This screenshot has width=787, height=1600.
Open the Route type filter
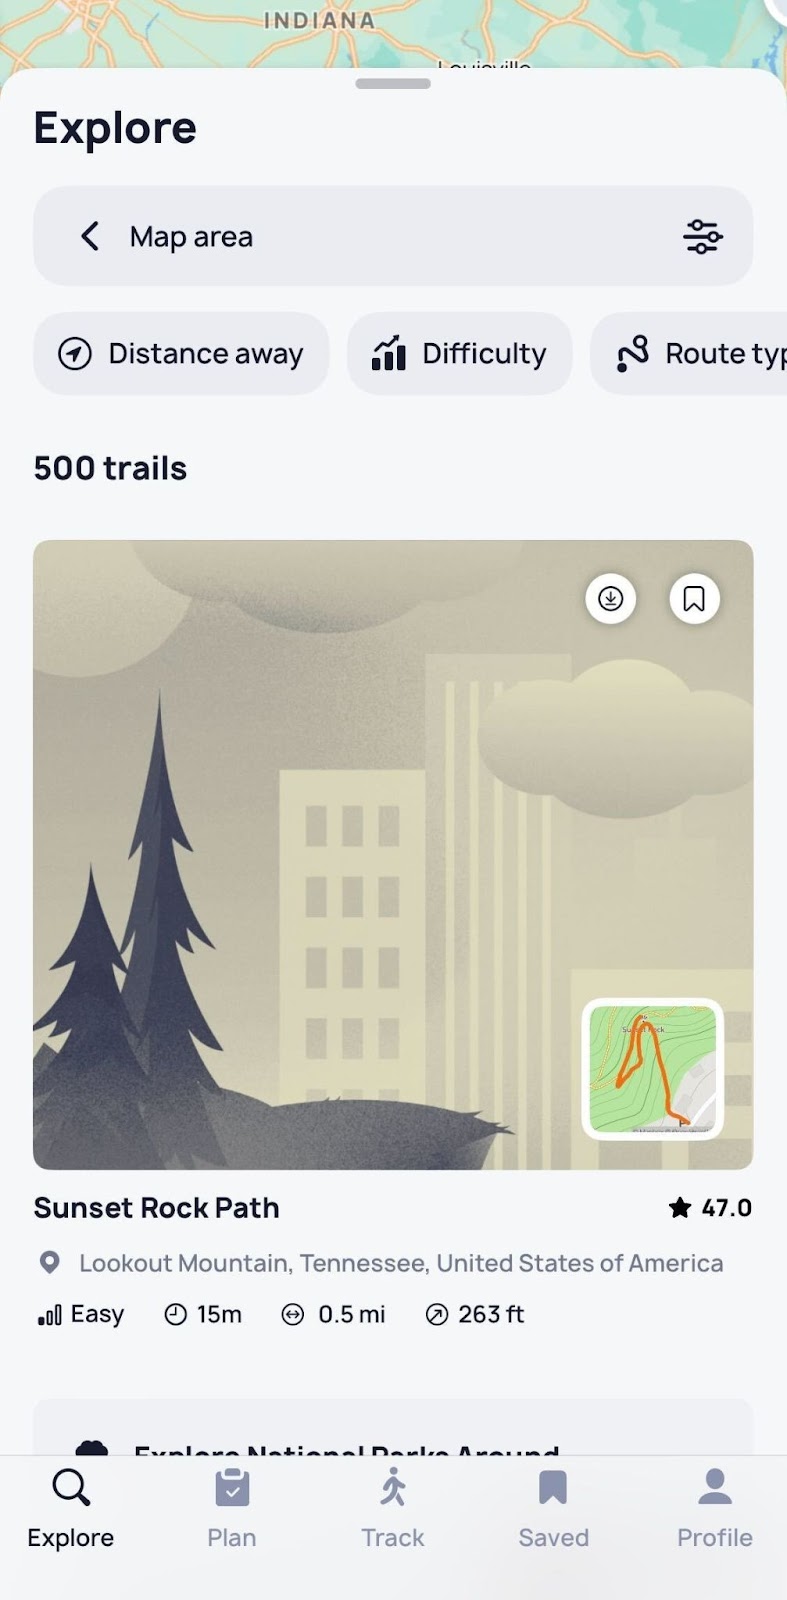click(x=689, y=354)
